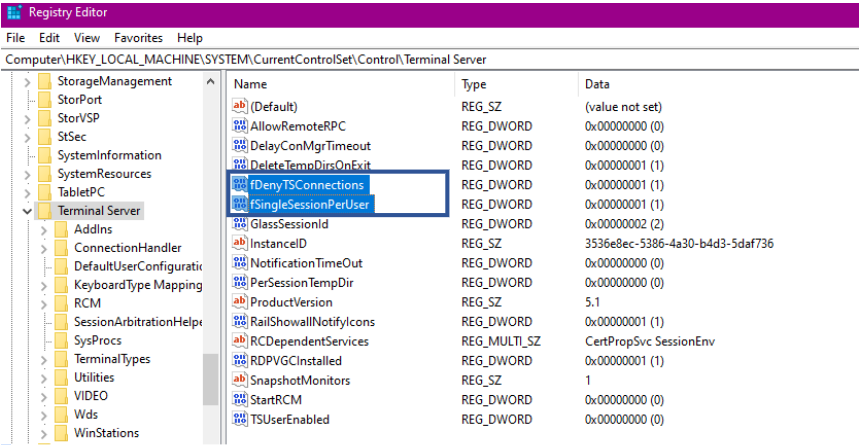This screenshot has height=445, width=860.
Task: Expand the StorageManagement key
Action: tap(27, 82)
